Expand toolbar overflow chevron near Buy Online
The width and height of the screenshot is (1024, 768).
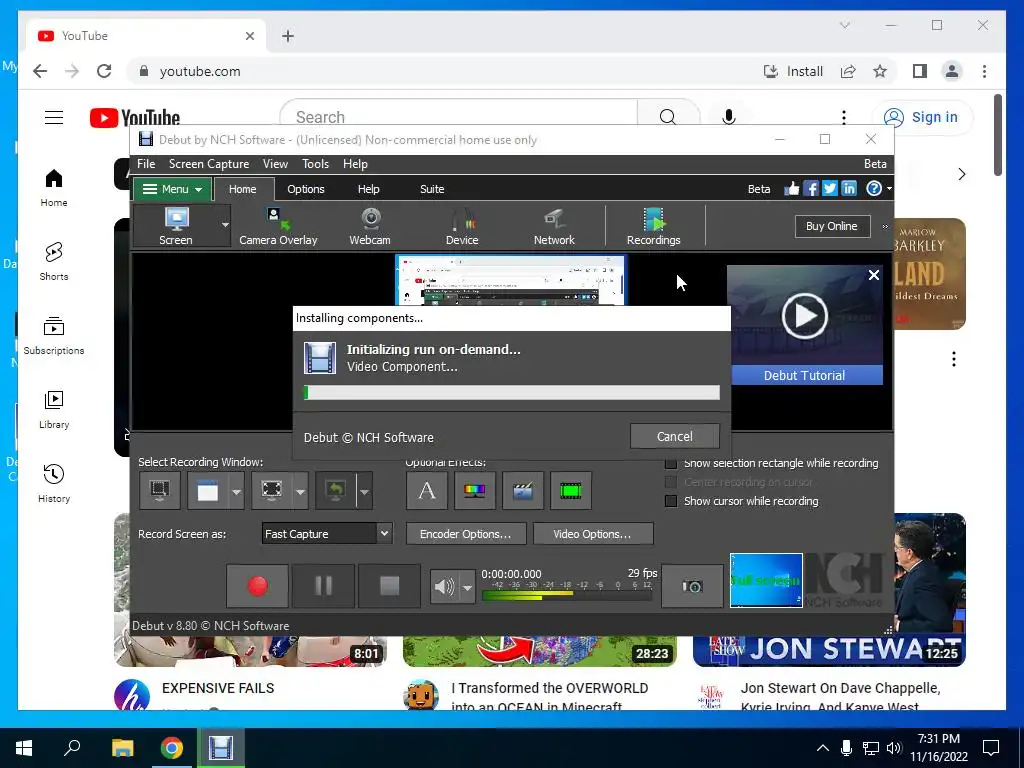click(885, 227)
